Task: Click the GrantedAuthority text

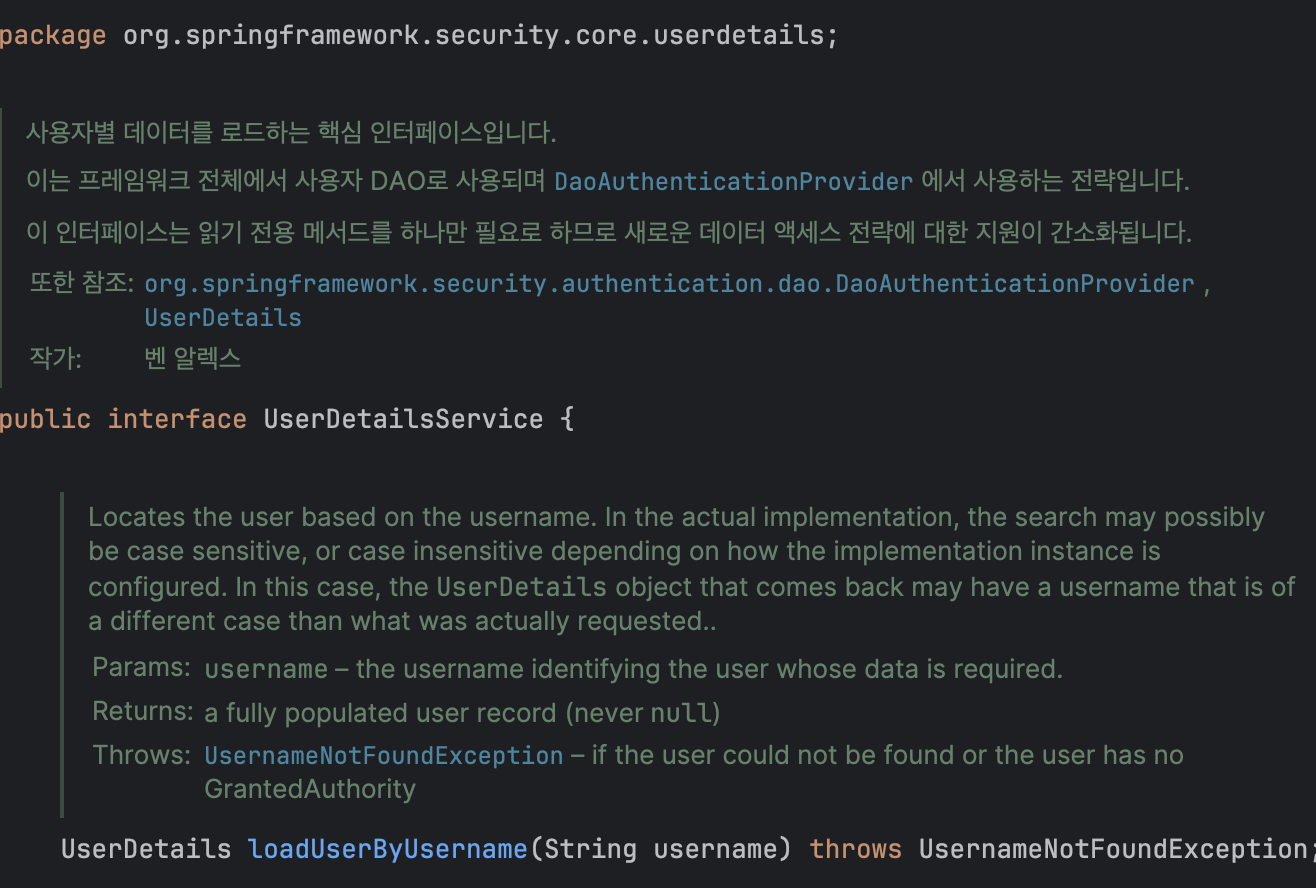Action: click(310, 789)
